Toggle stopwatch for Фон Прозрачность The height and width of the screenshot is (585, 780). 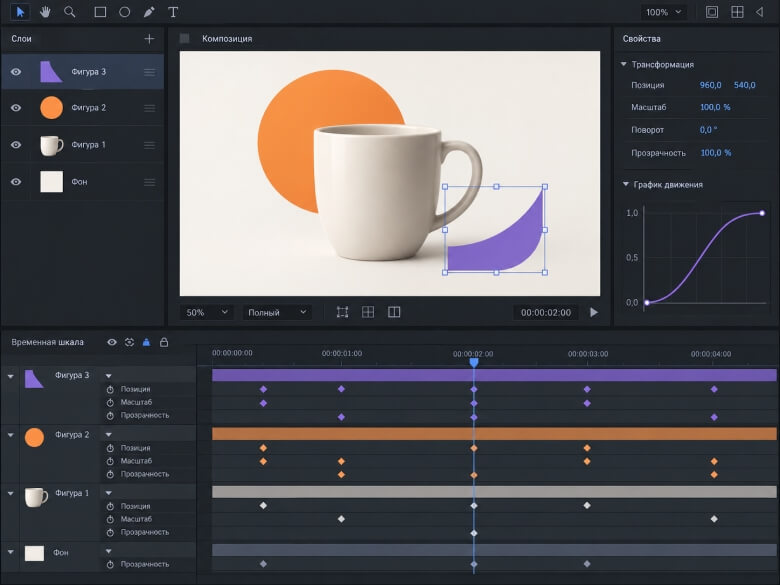pos(110,565)
